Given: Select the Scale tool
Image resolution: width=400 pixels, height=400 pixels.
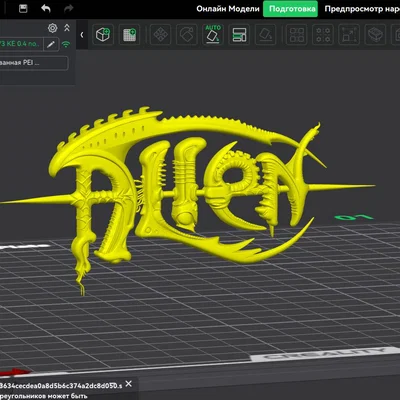Looking at the screenshot, I should pos(349,35).
